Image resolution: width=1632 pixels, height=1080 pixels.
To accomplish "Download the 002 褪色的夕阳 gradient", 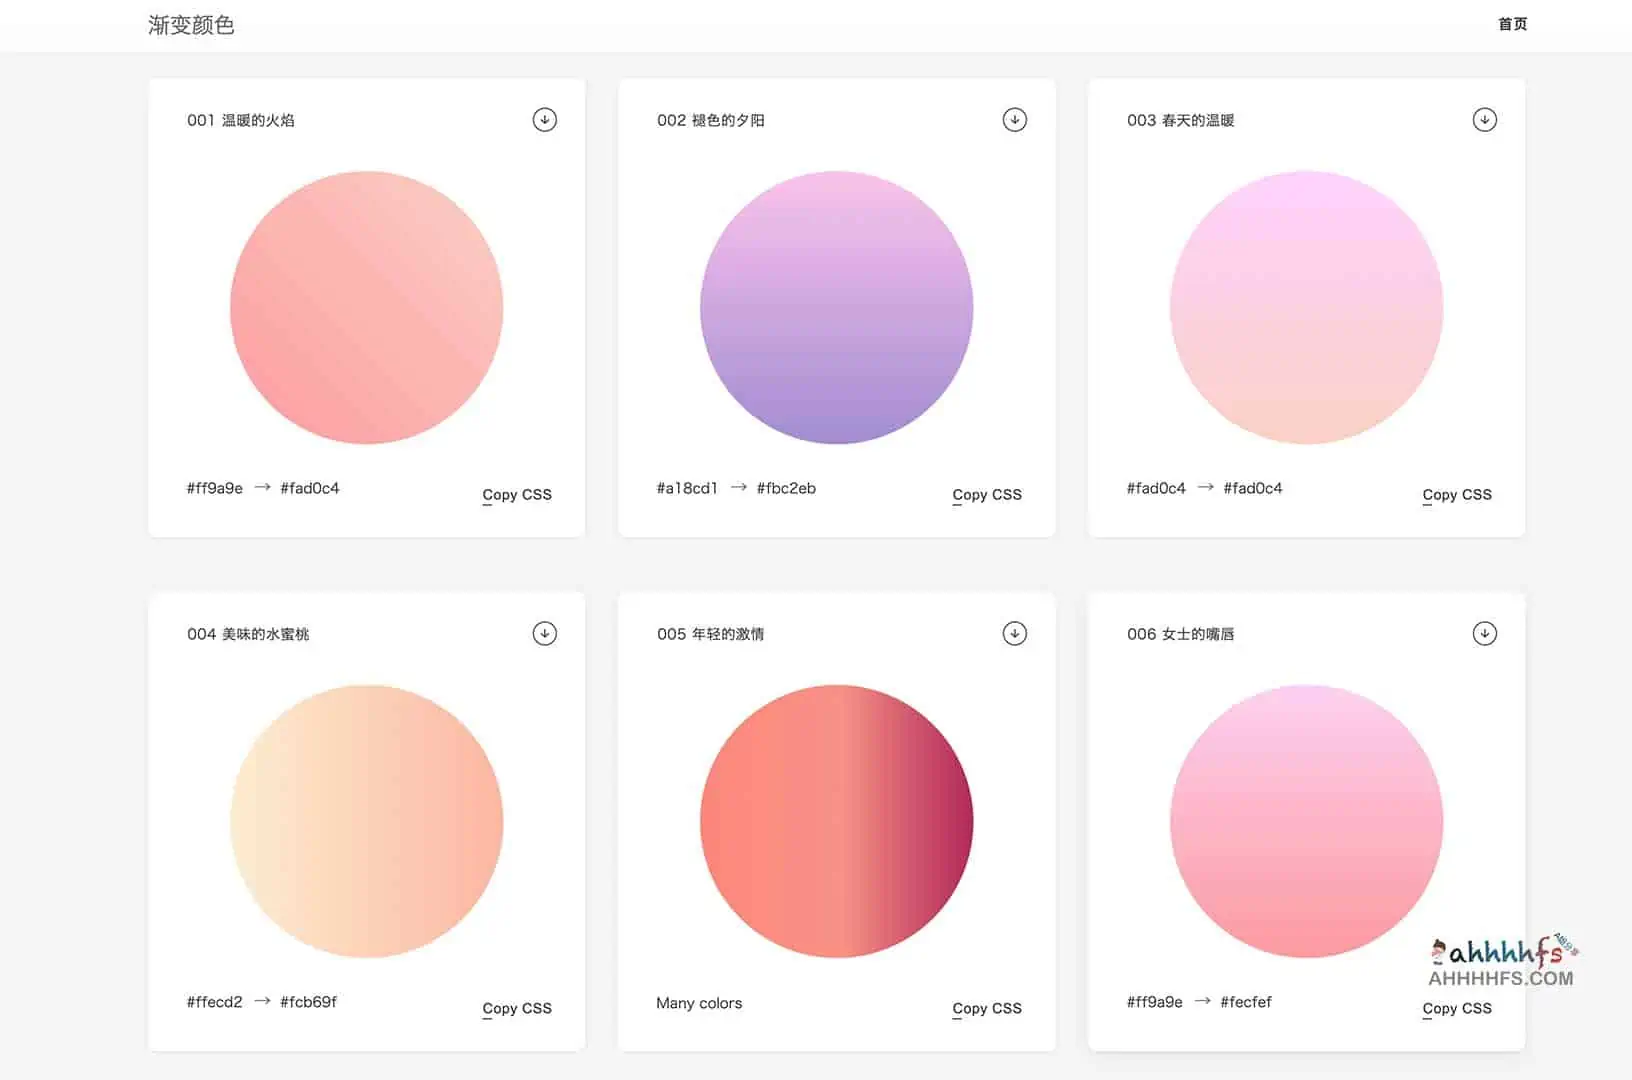I will 1014,120.
